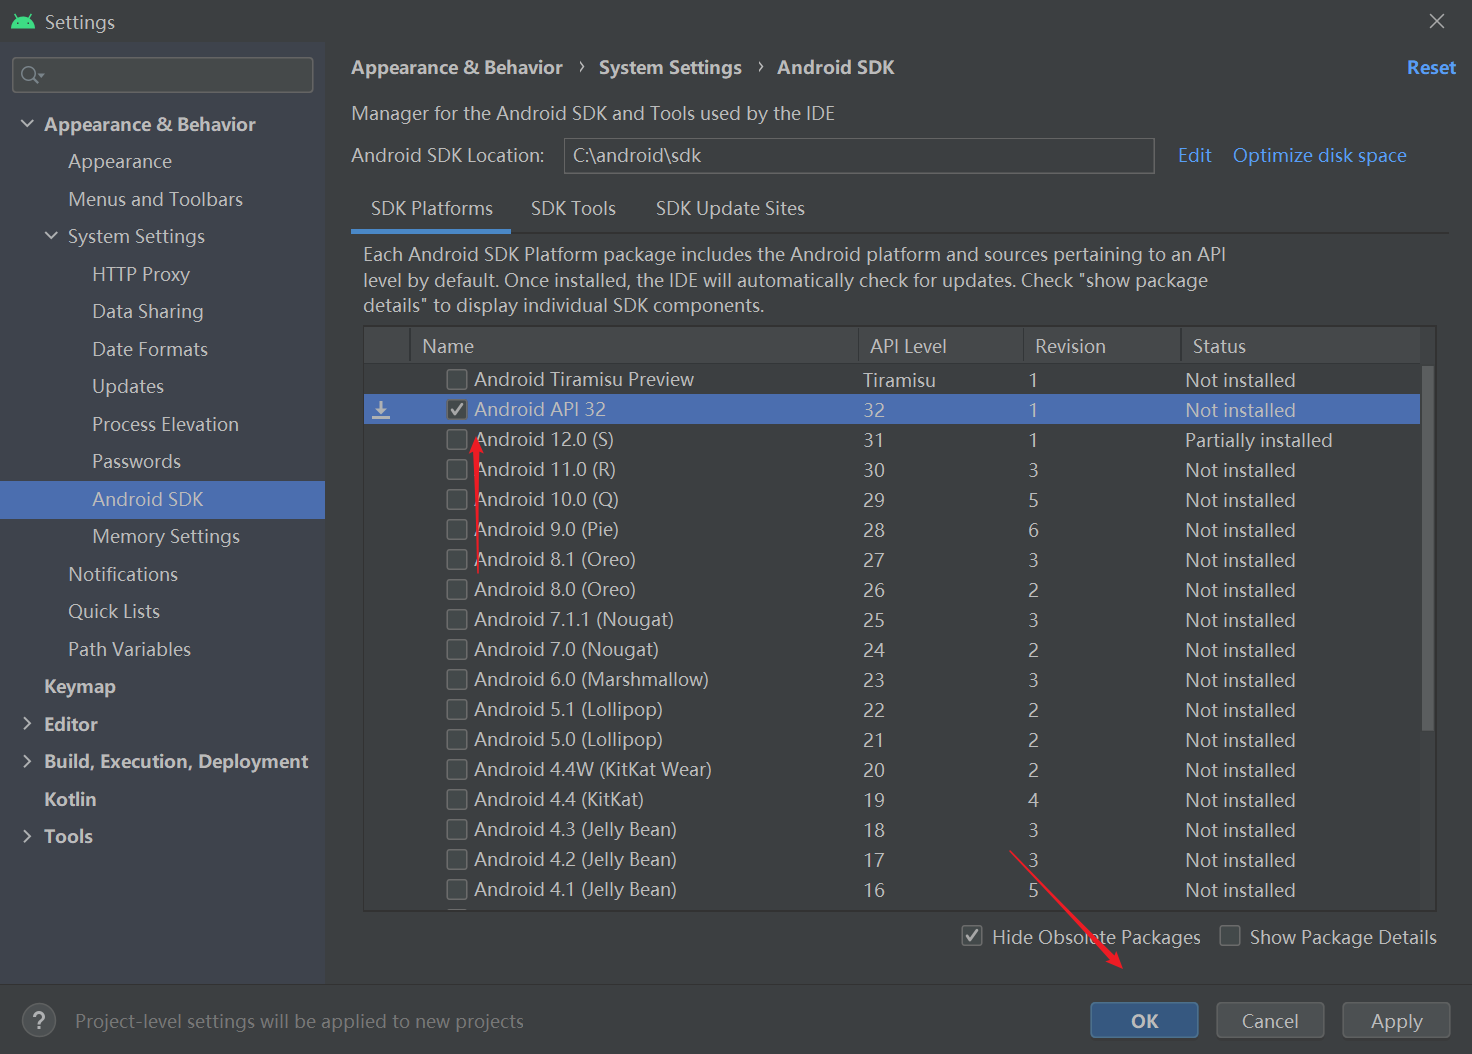Click the Revision column header
Viewport: 1472px width, 1054px height.
pos(1102,346)
